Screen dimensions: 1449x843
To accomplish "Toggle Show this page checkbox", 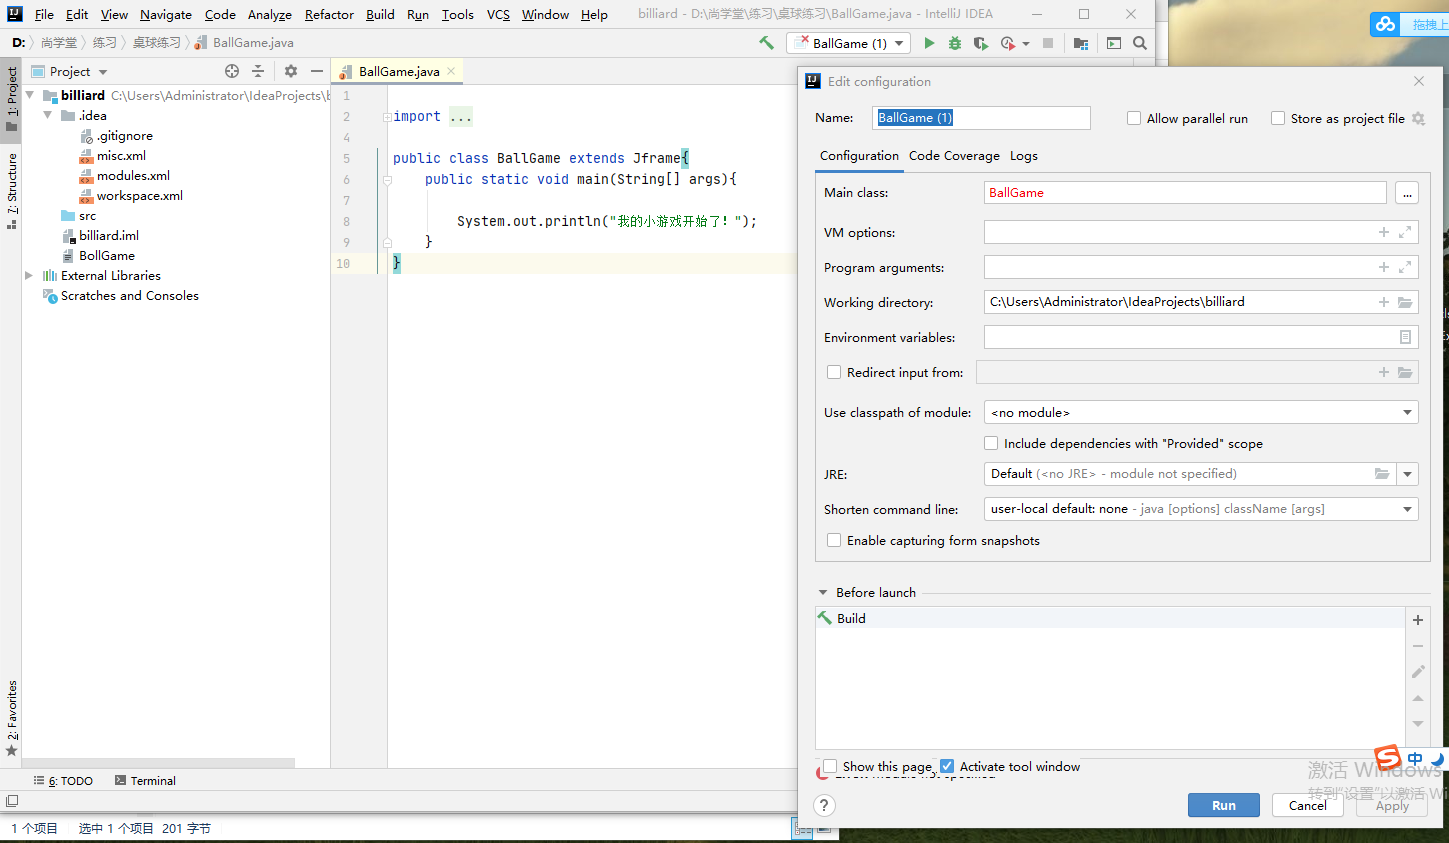I will 830,767.
